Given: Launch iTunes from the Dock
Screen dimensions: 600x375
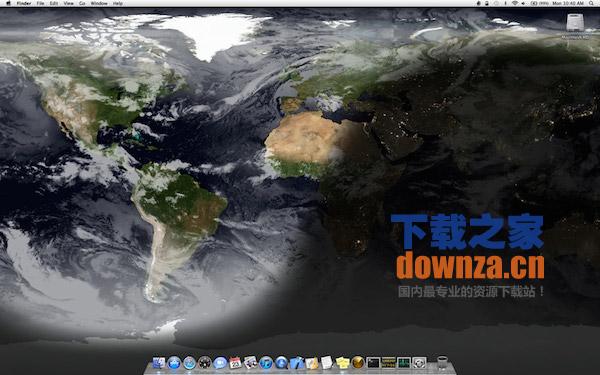Looking at the screenshot, I should point(266,362).
